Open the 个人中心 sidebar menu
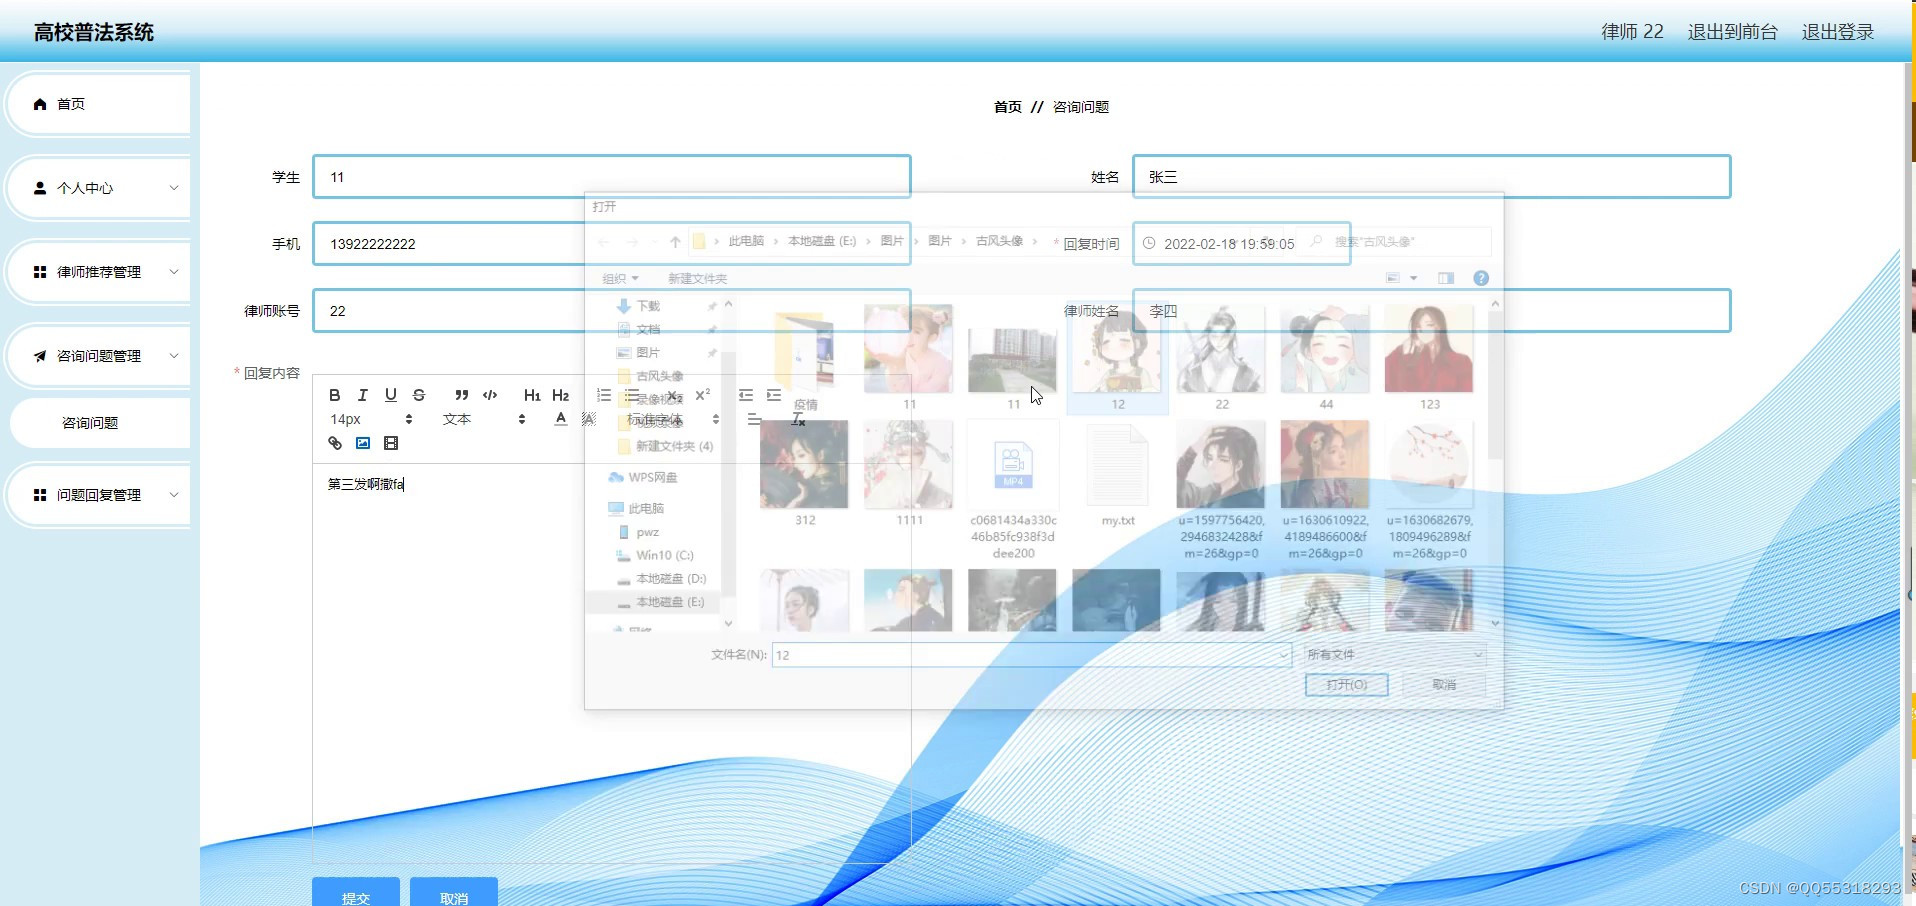This screenshot has height=906, width=1916. (x=98, y=188)
